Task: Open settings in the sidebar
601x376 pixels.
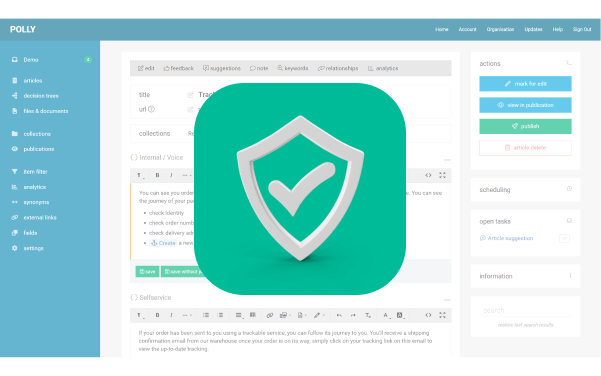Action: [x=28, y=248]
